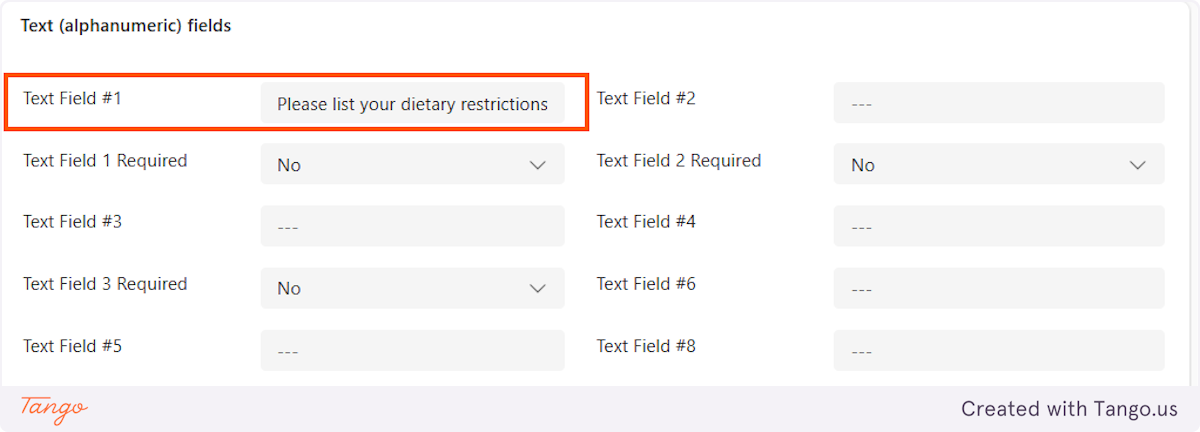Focus the Text Field #5 input box
Image resolution: width=1200 pixels, height=432 pixels.
[x=412, y=350]
